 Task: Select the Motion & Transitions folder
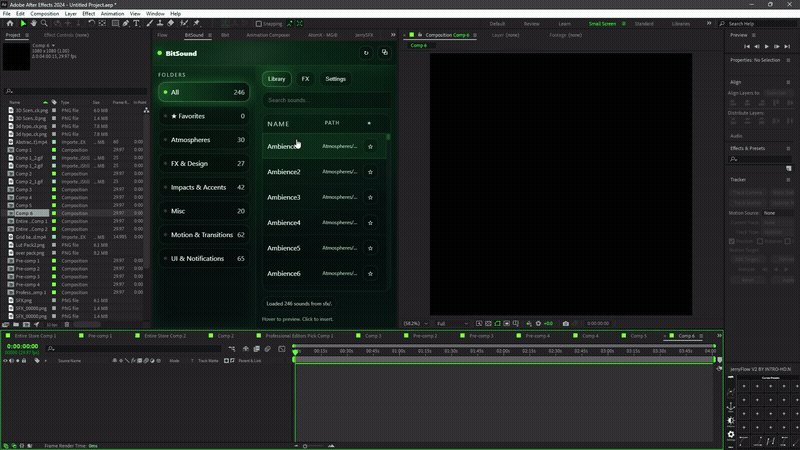tap(204, 235)
